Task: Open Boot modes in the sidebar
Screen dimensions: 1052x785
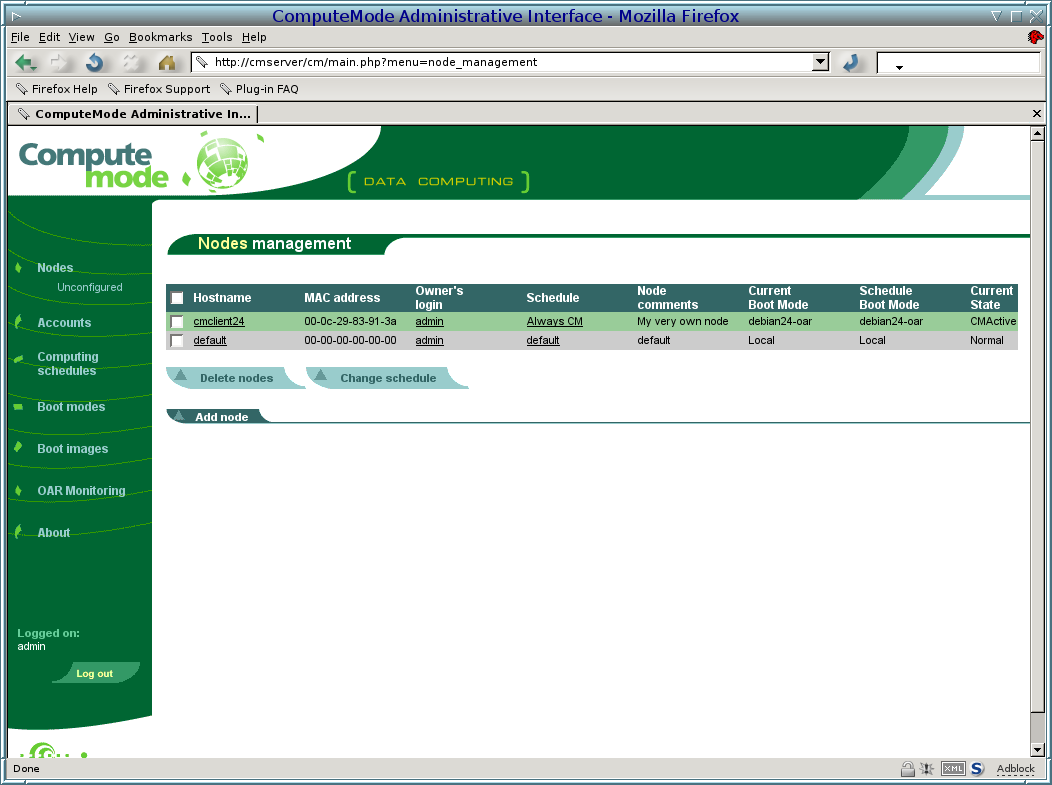Action: (71, 407)
